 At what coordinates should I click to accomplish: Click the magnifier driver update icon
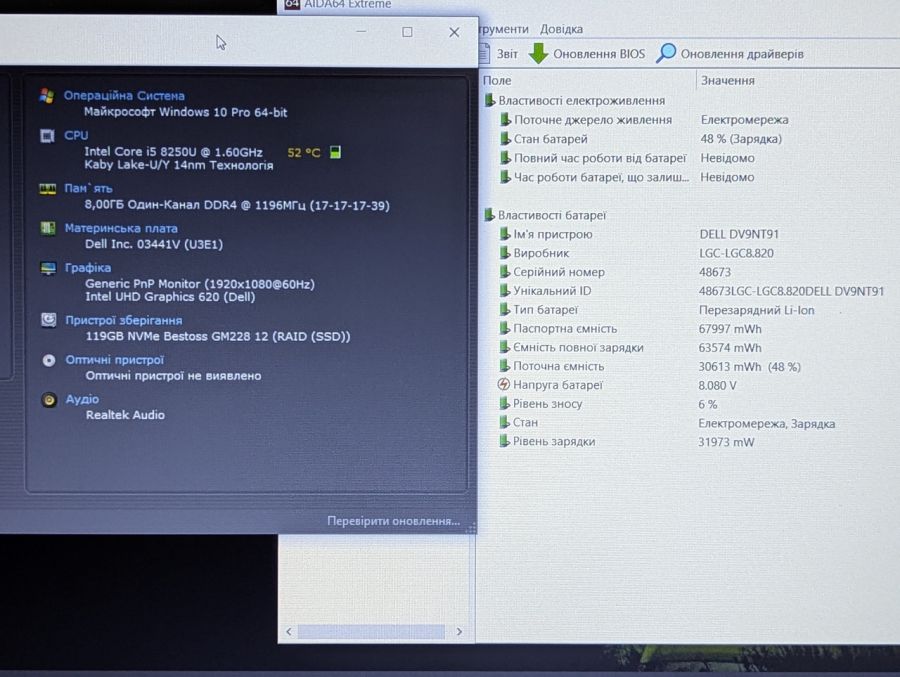coord(665,53)
